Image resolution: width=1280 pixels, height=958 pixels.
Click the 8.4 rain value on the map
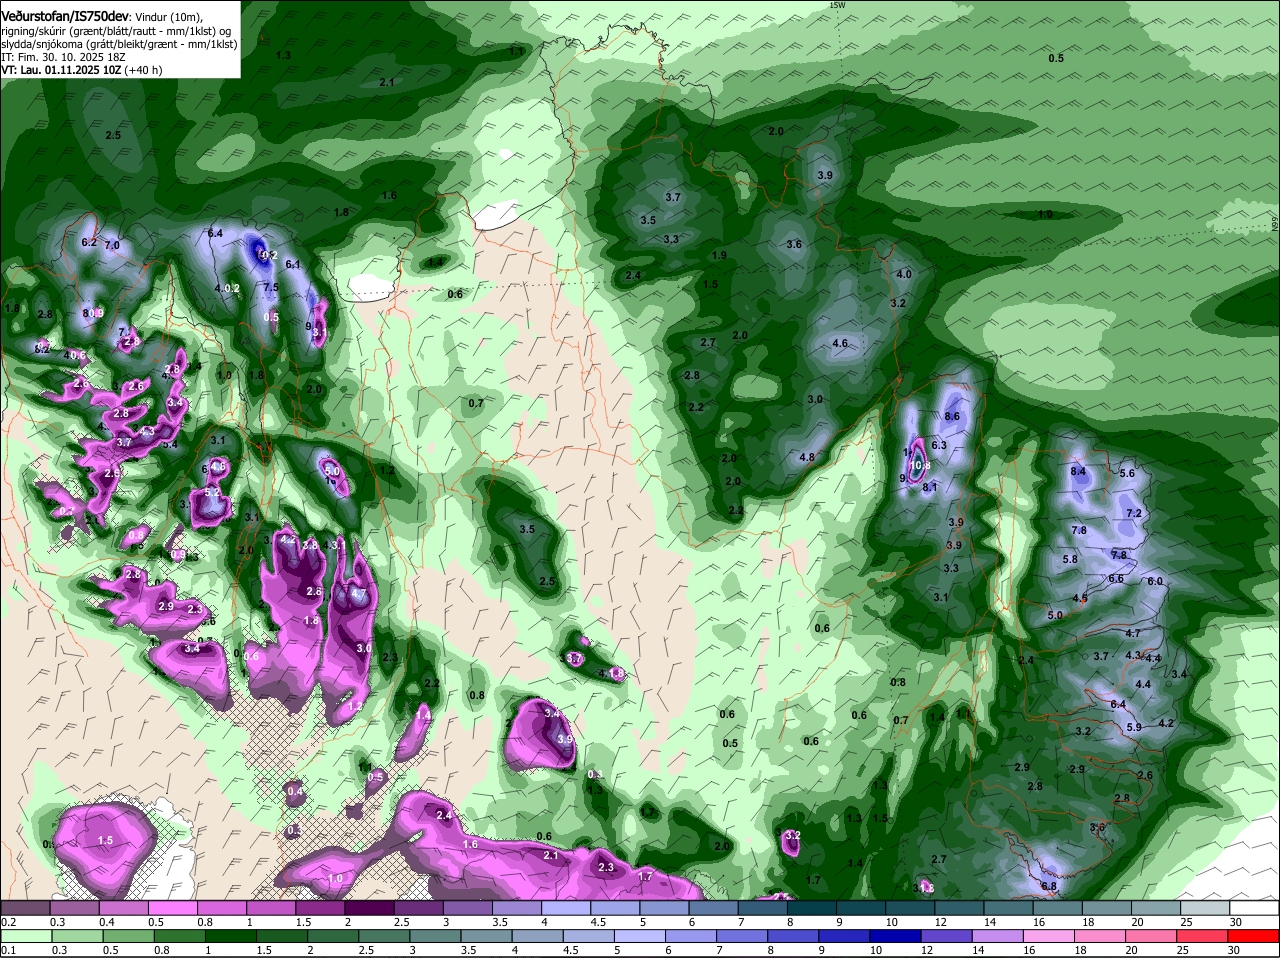coord(1078,471)
